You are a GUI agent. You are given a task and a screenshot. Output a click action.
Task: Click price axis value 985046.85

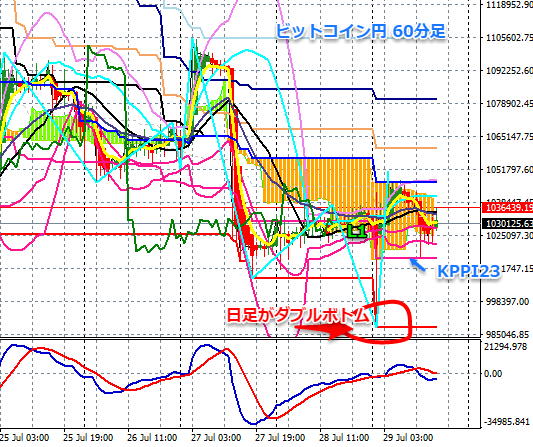tap(508, 334)
